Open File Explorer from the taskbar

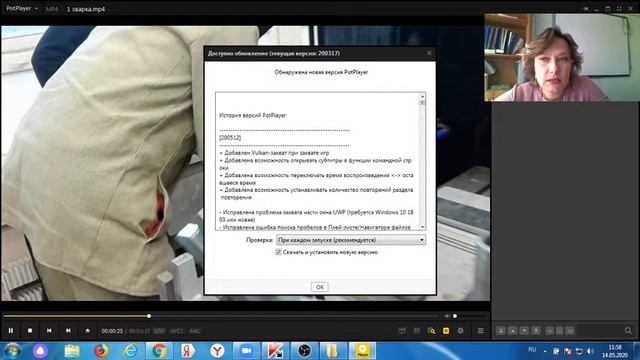[72, 351]
